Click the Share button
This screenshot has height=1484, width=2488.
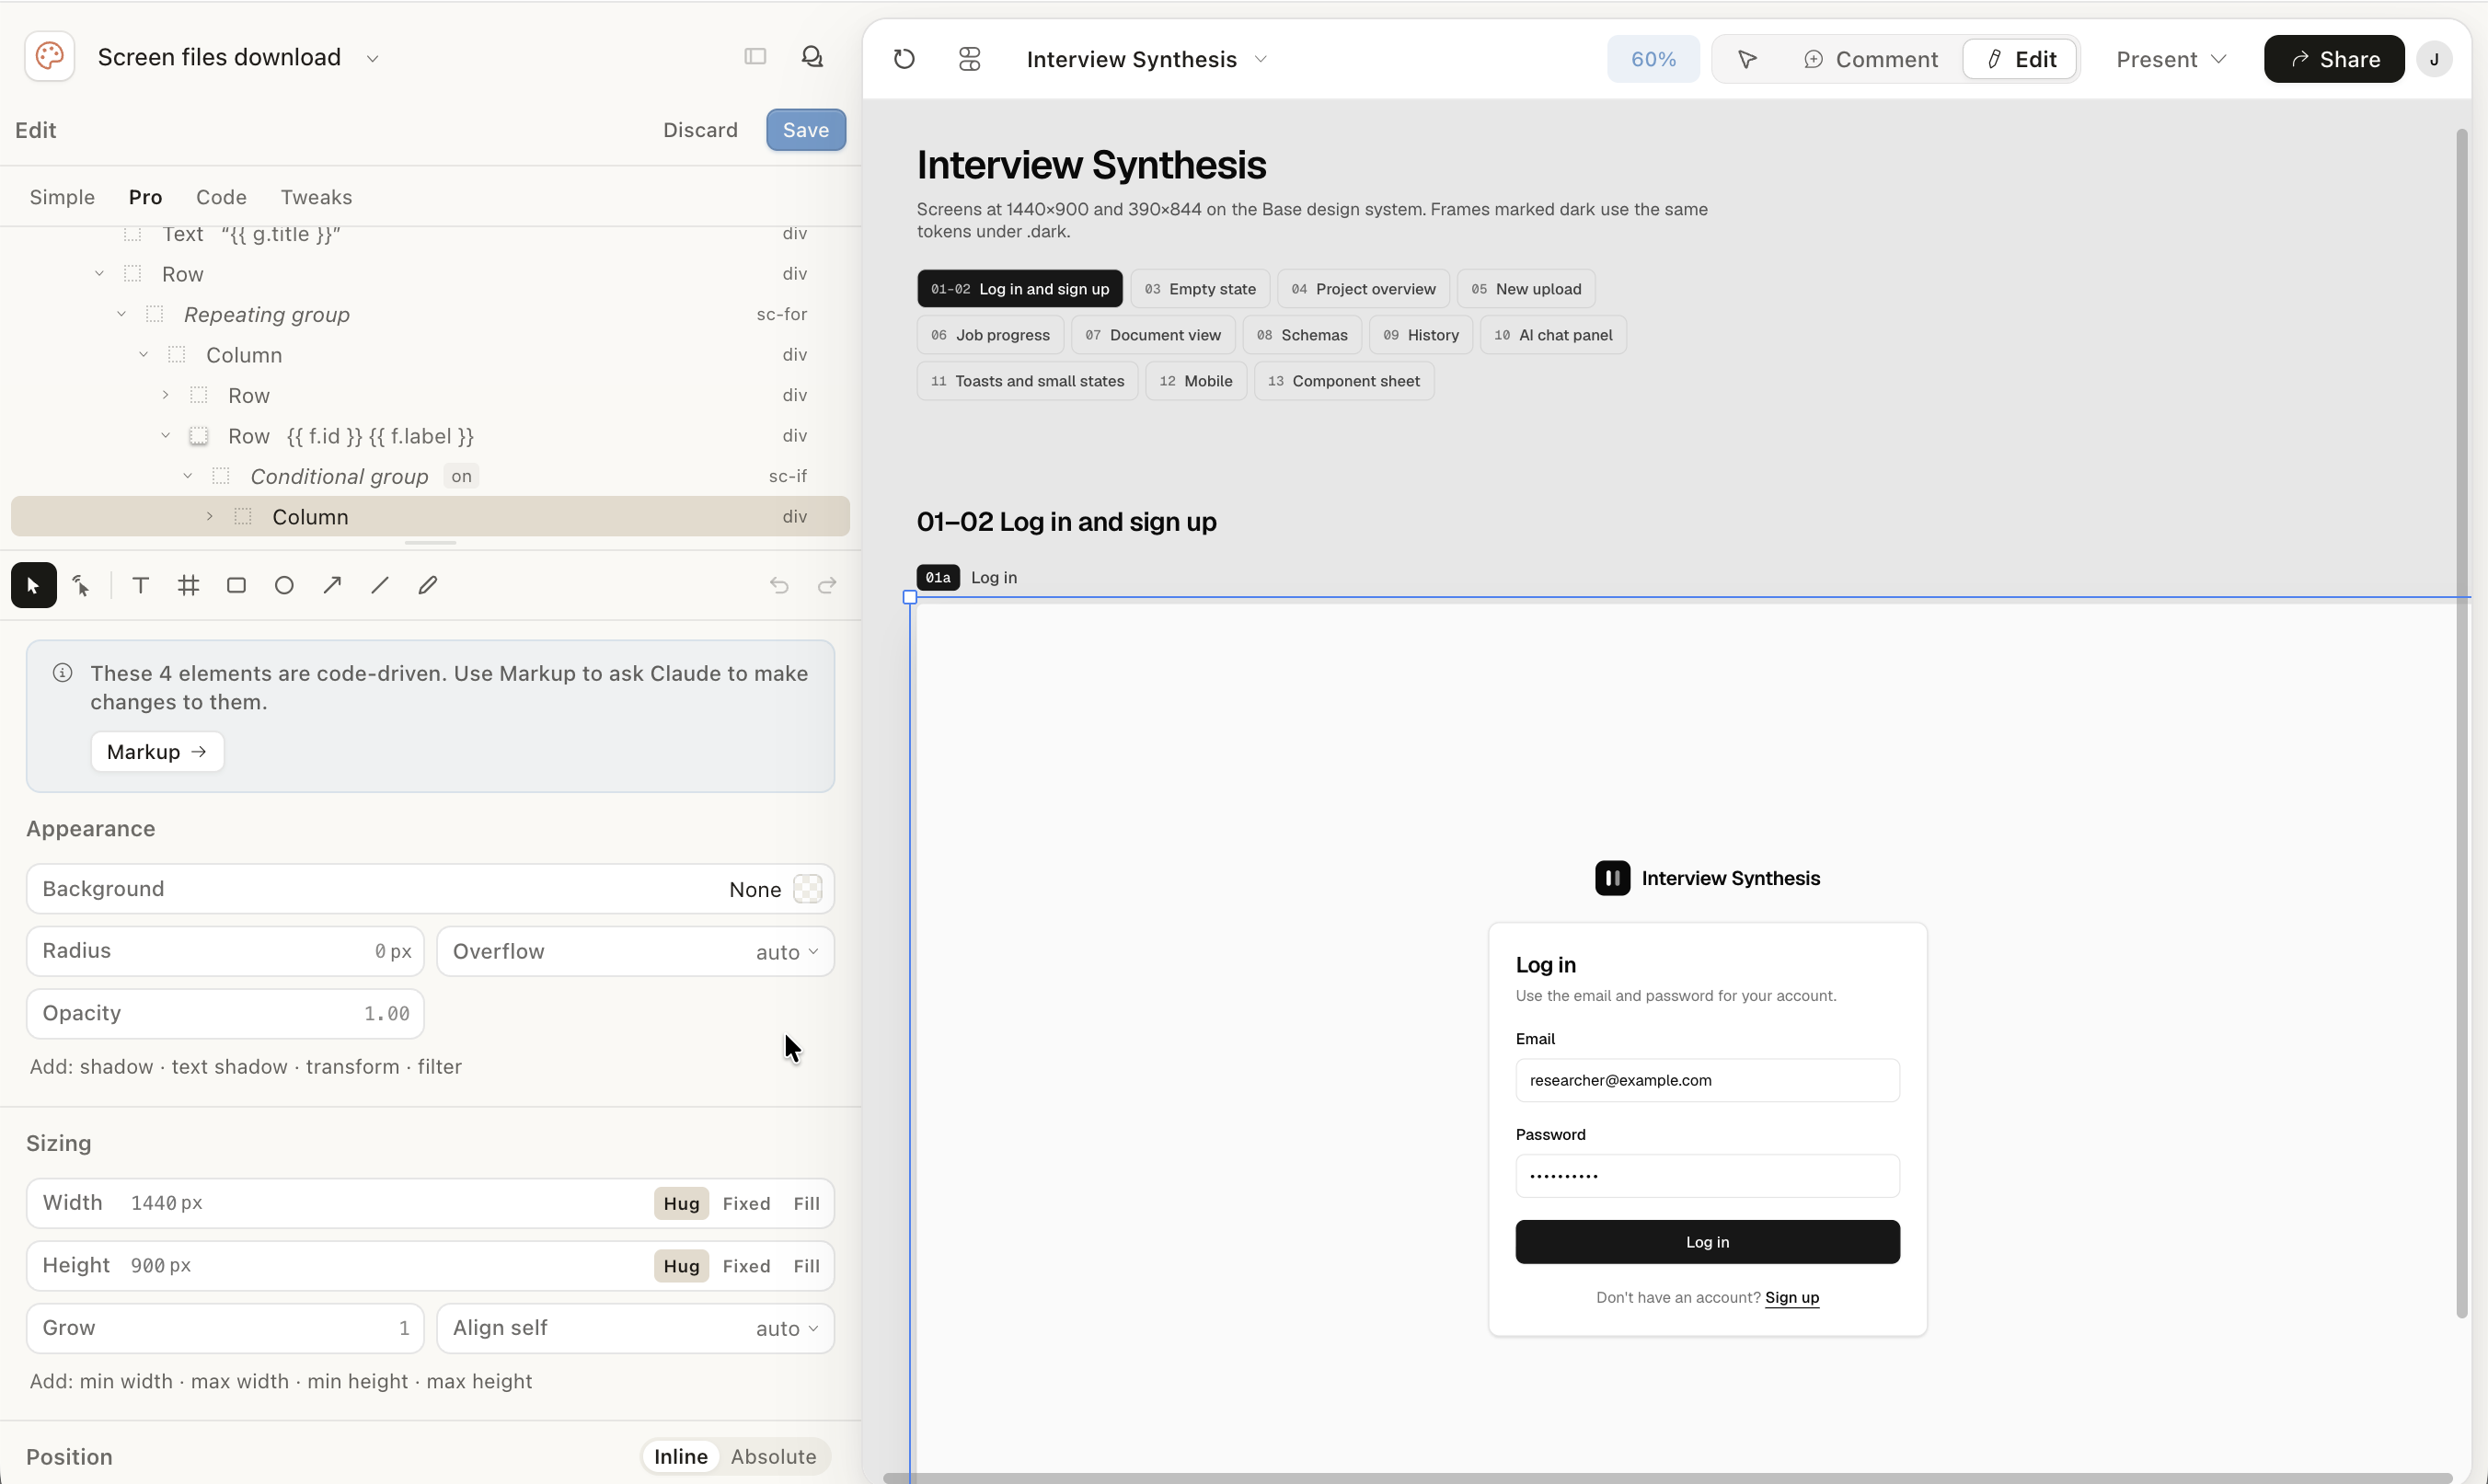[x=2333, y=59]
